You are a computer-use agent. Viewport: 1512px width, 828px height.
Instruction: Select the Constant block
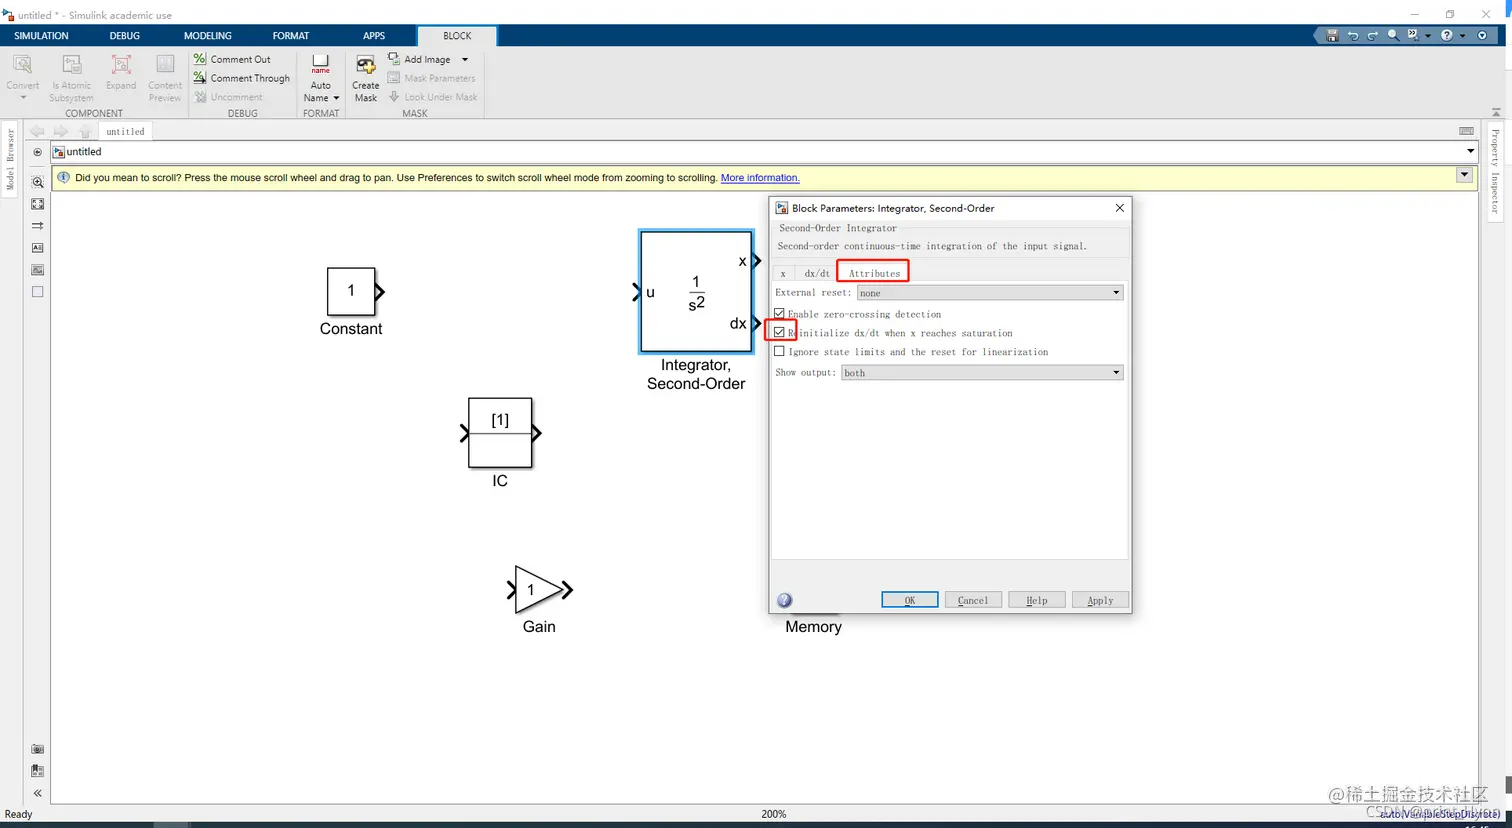(x=351, y=291)
